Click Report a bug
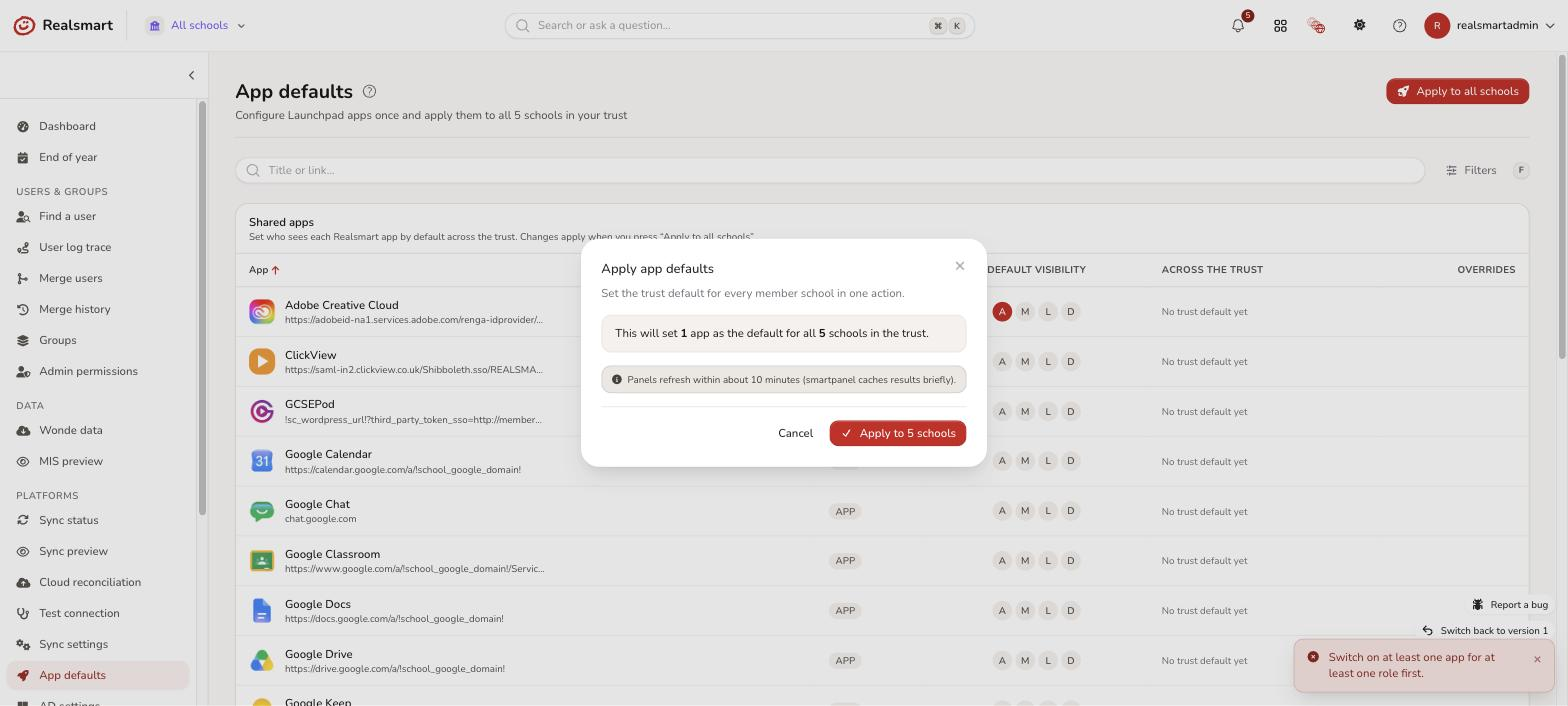 tap(1510, 604)
